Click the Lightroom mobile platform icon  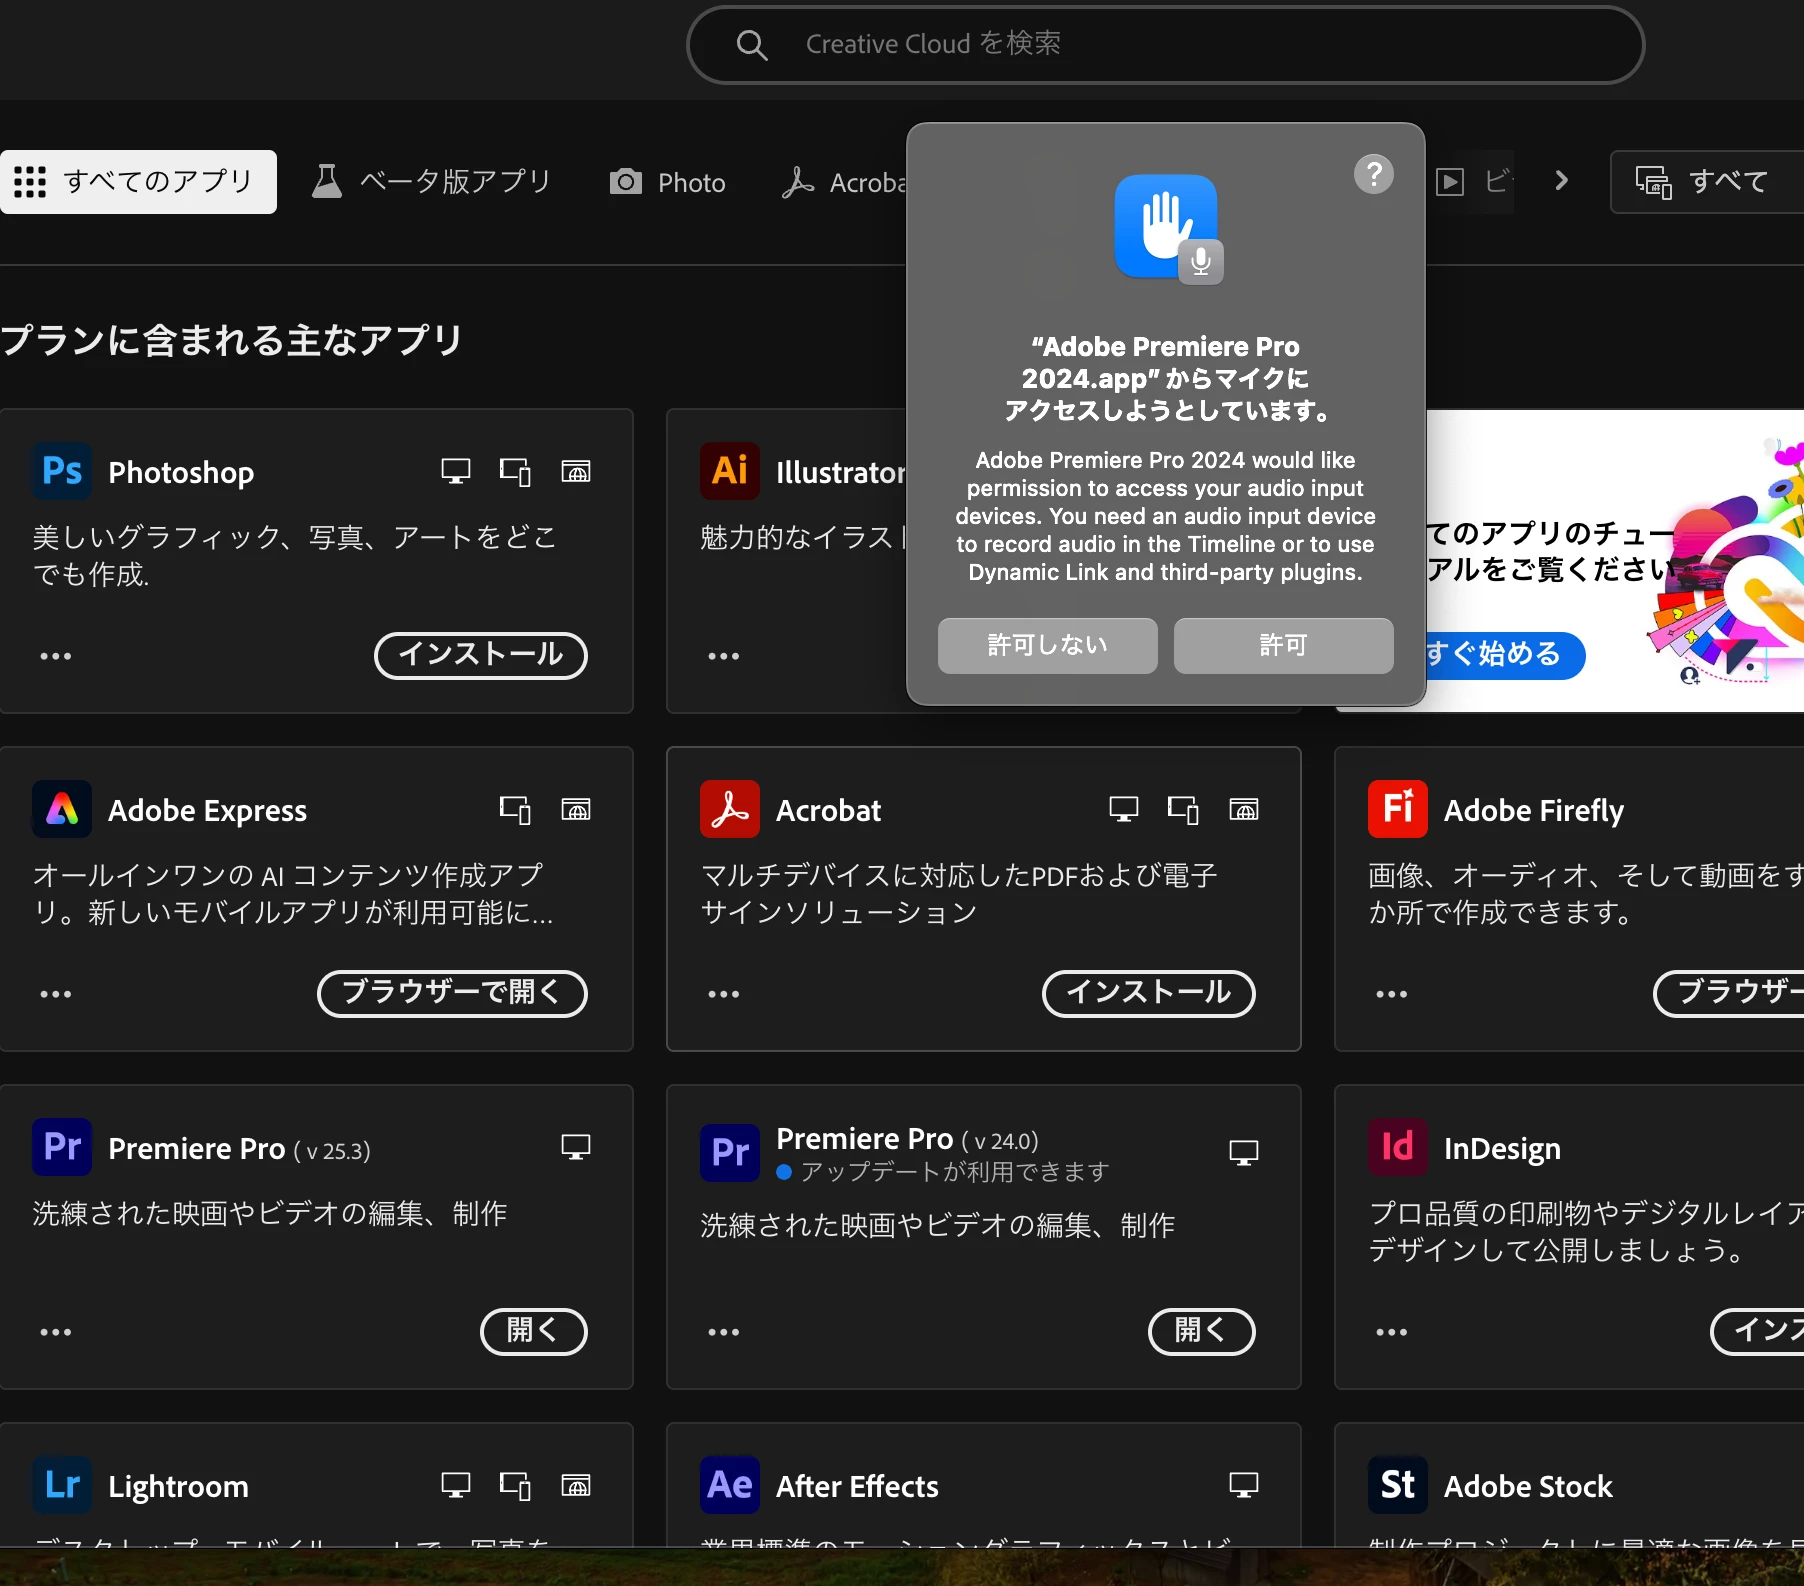click(515, 1485)
